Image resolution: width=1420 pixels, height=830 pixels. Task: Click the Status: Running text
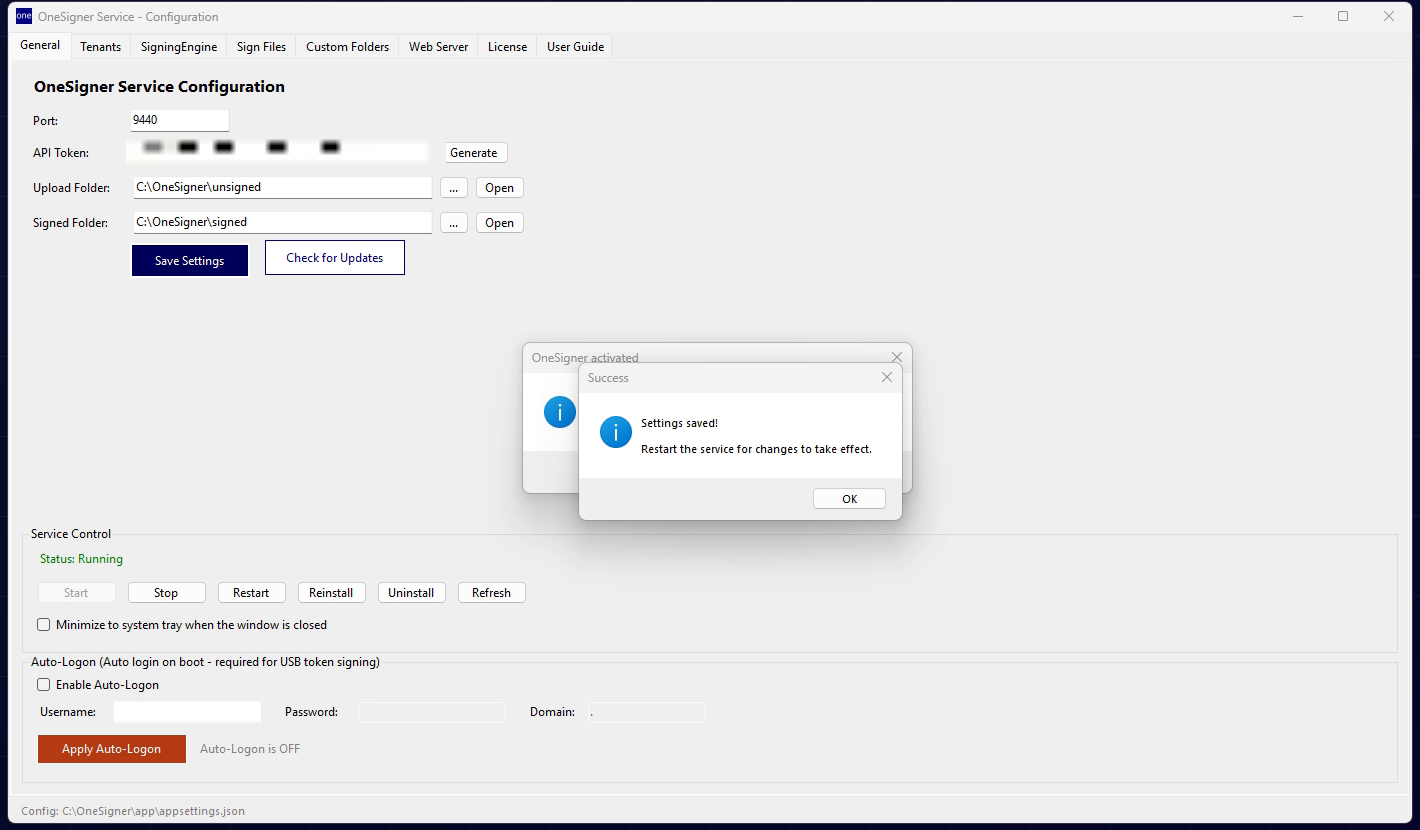click(x=81, y=559)
